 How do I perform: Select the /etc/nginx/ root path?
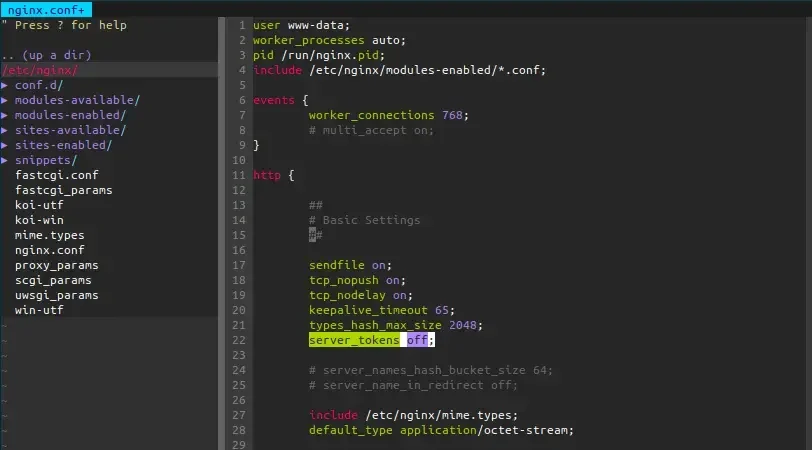pos(40,70)
